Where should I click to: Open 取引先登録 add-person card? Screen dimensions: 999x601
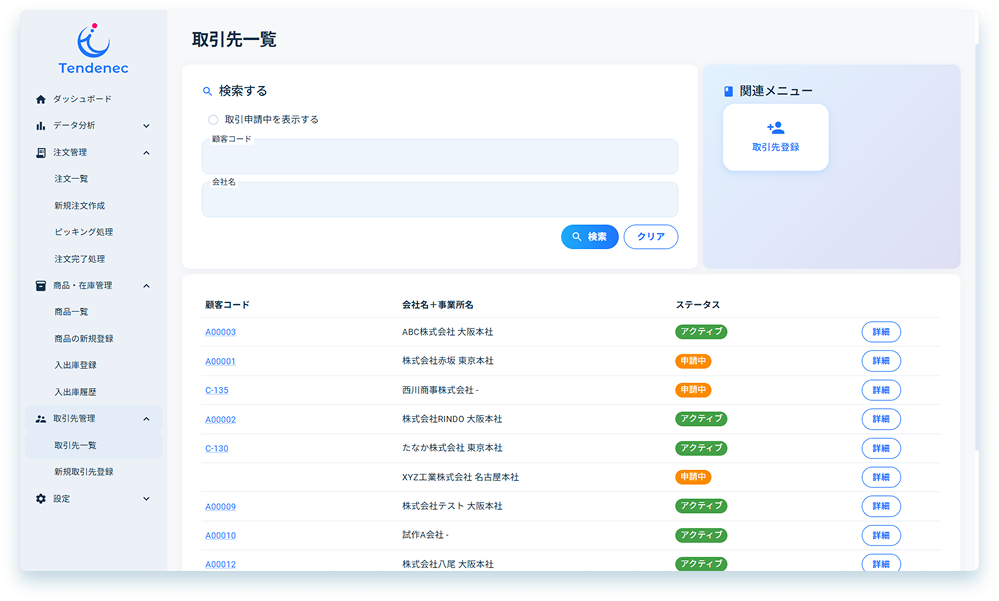[775, 137]
